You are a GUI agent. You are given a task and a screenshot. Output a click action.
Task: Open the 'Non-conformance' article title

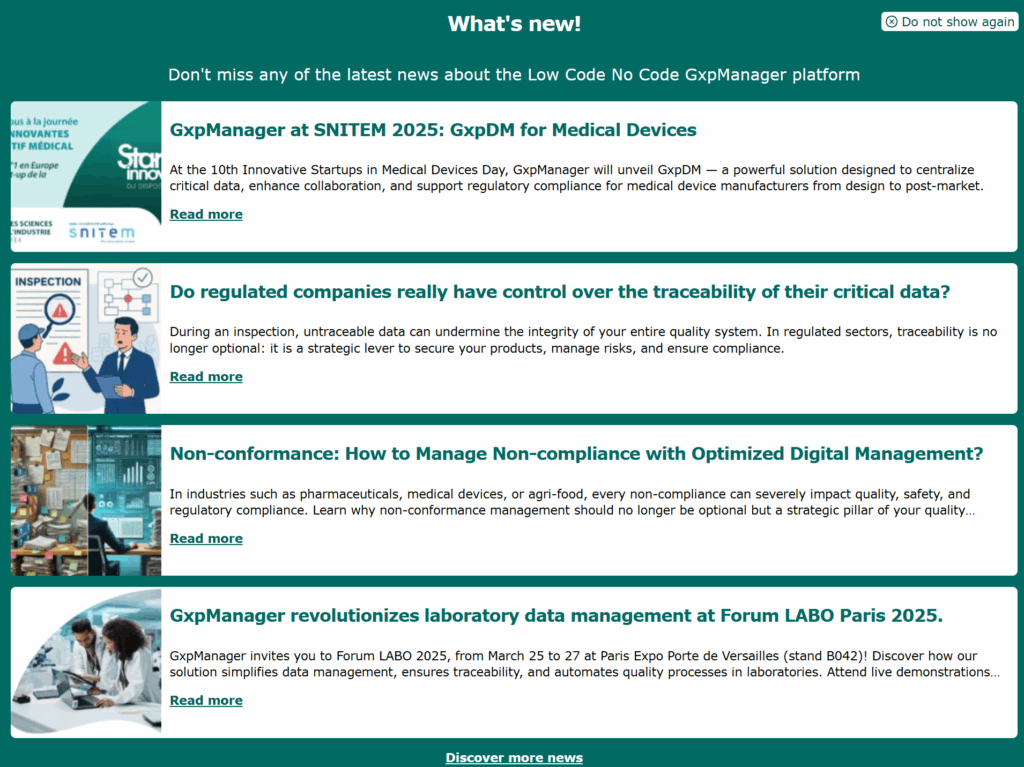tap(576, 454)
